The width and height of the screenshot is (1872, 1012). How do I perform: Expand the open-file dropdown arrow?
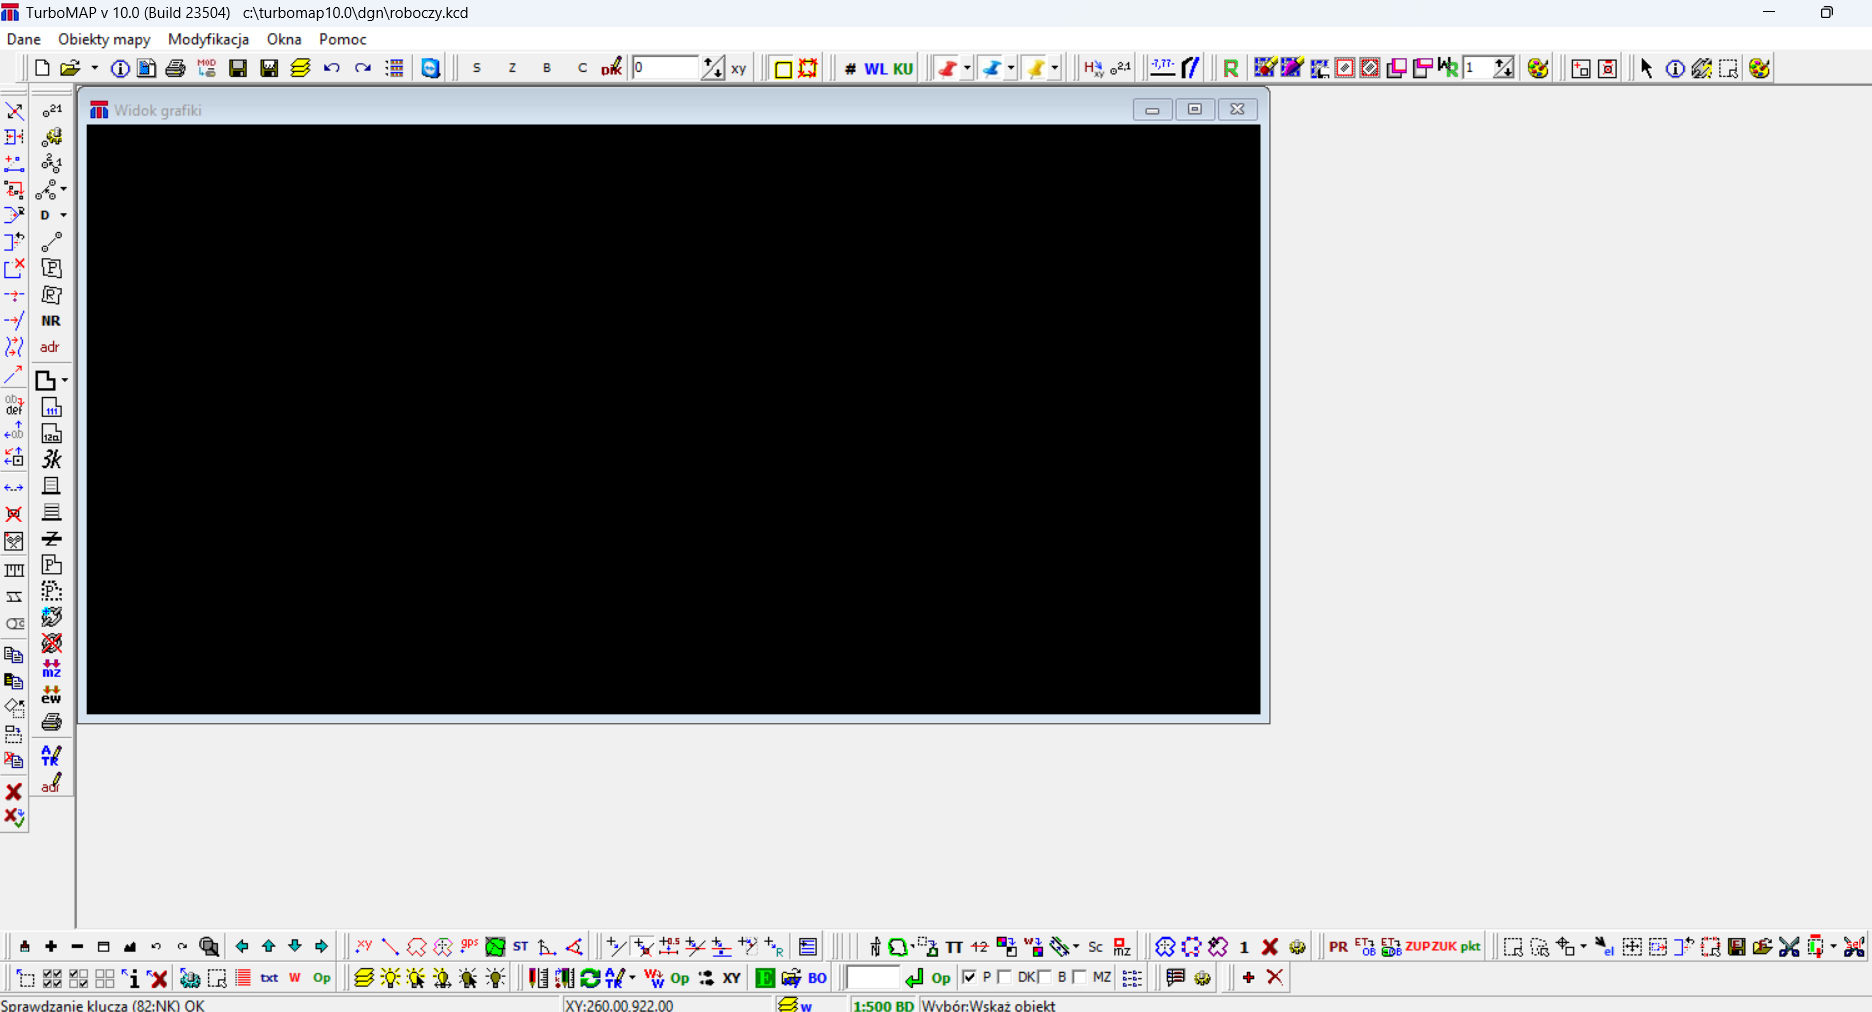[94, 68]
